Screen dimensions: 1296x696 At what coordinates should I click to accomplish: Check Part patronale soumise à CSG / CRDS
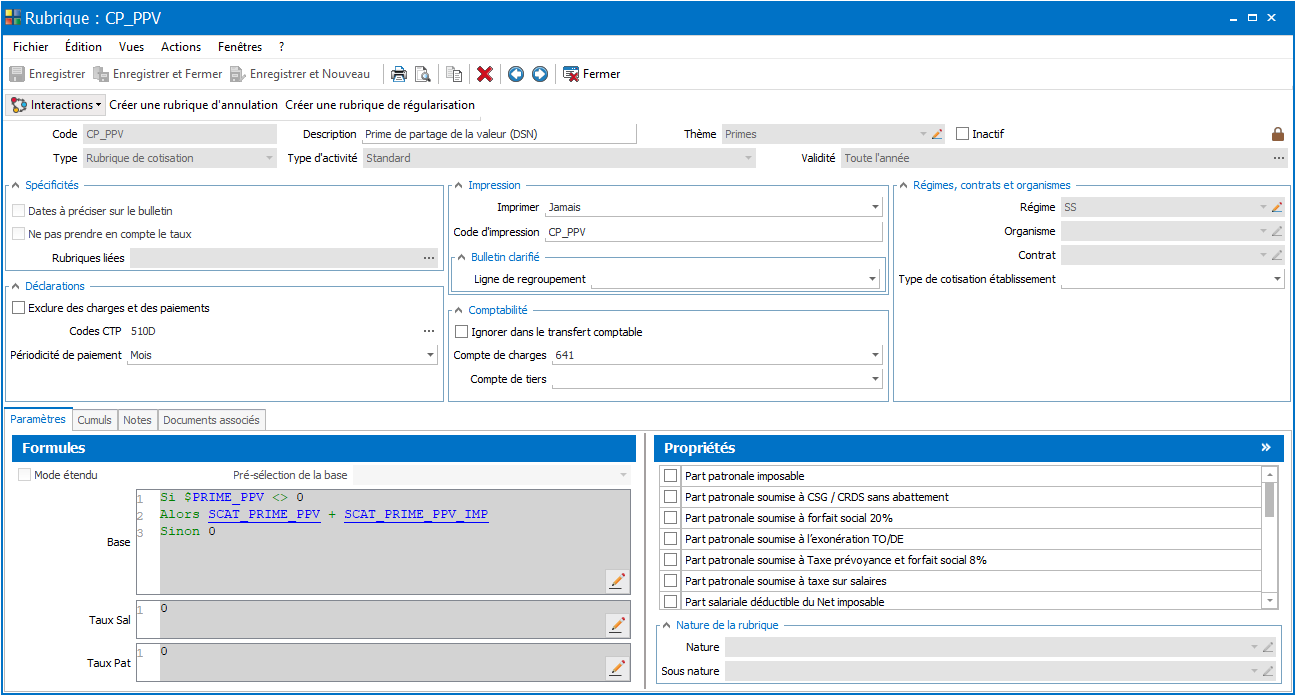pyautogui.click(x=670, y=497)
